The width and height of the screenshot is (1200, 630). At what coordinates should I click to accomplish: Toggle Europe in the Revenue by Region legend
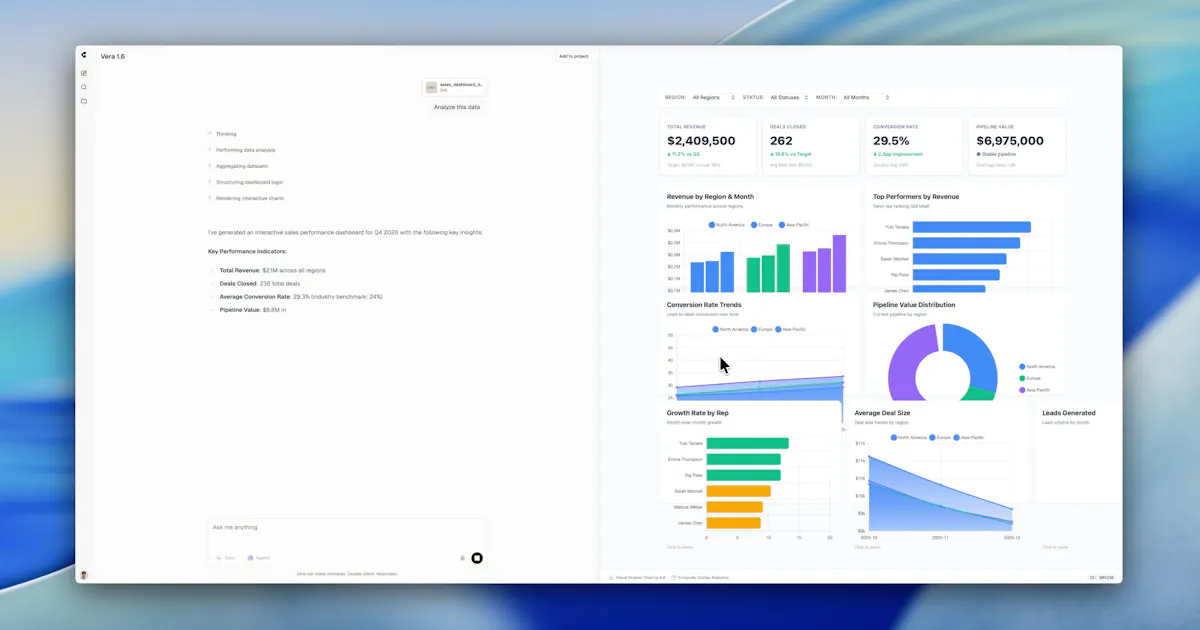pyautogui.click(x=762, y=225)
